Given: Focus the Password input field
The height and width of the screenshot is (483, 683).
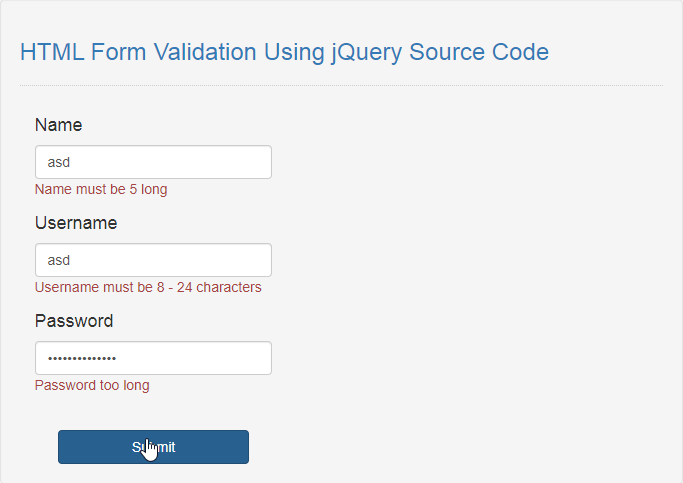Looking at the screenshot, I should 153,358.
